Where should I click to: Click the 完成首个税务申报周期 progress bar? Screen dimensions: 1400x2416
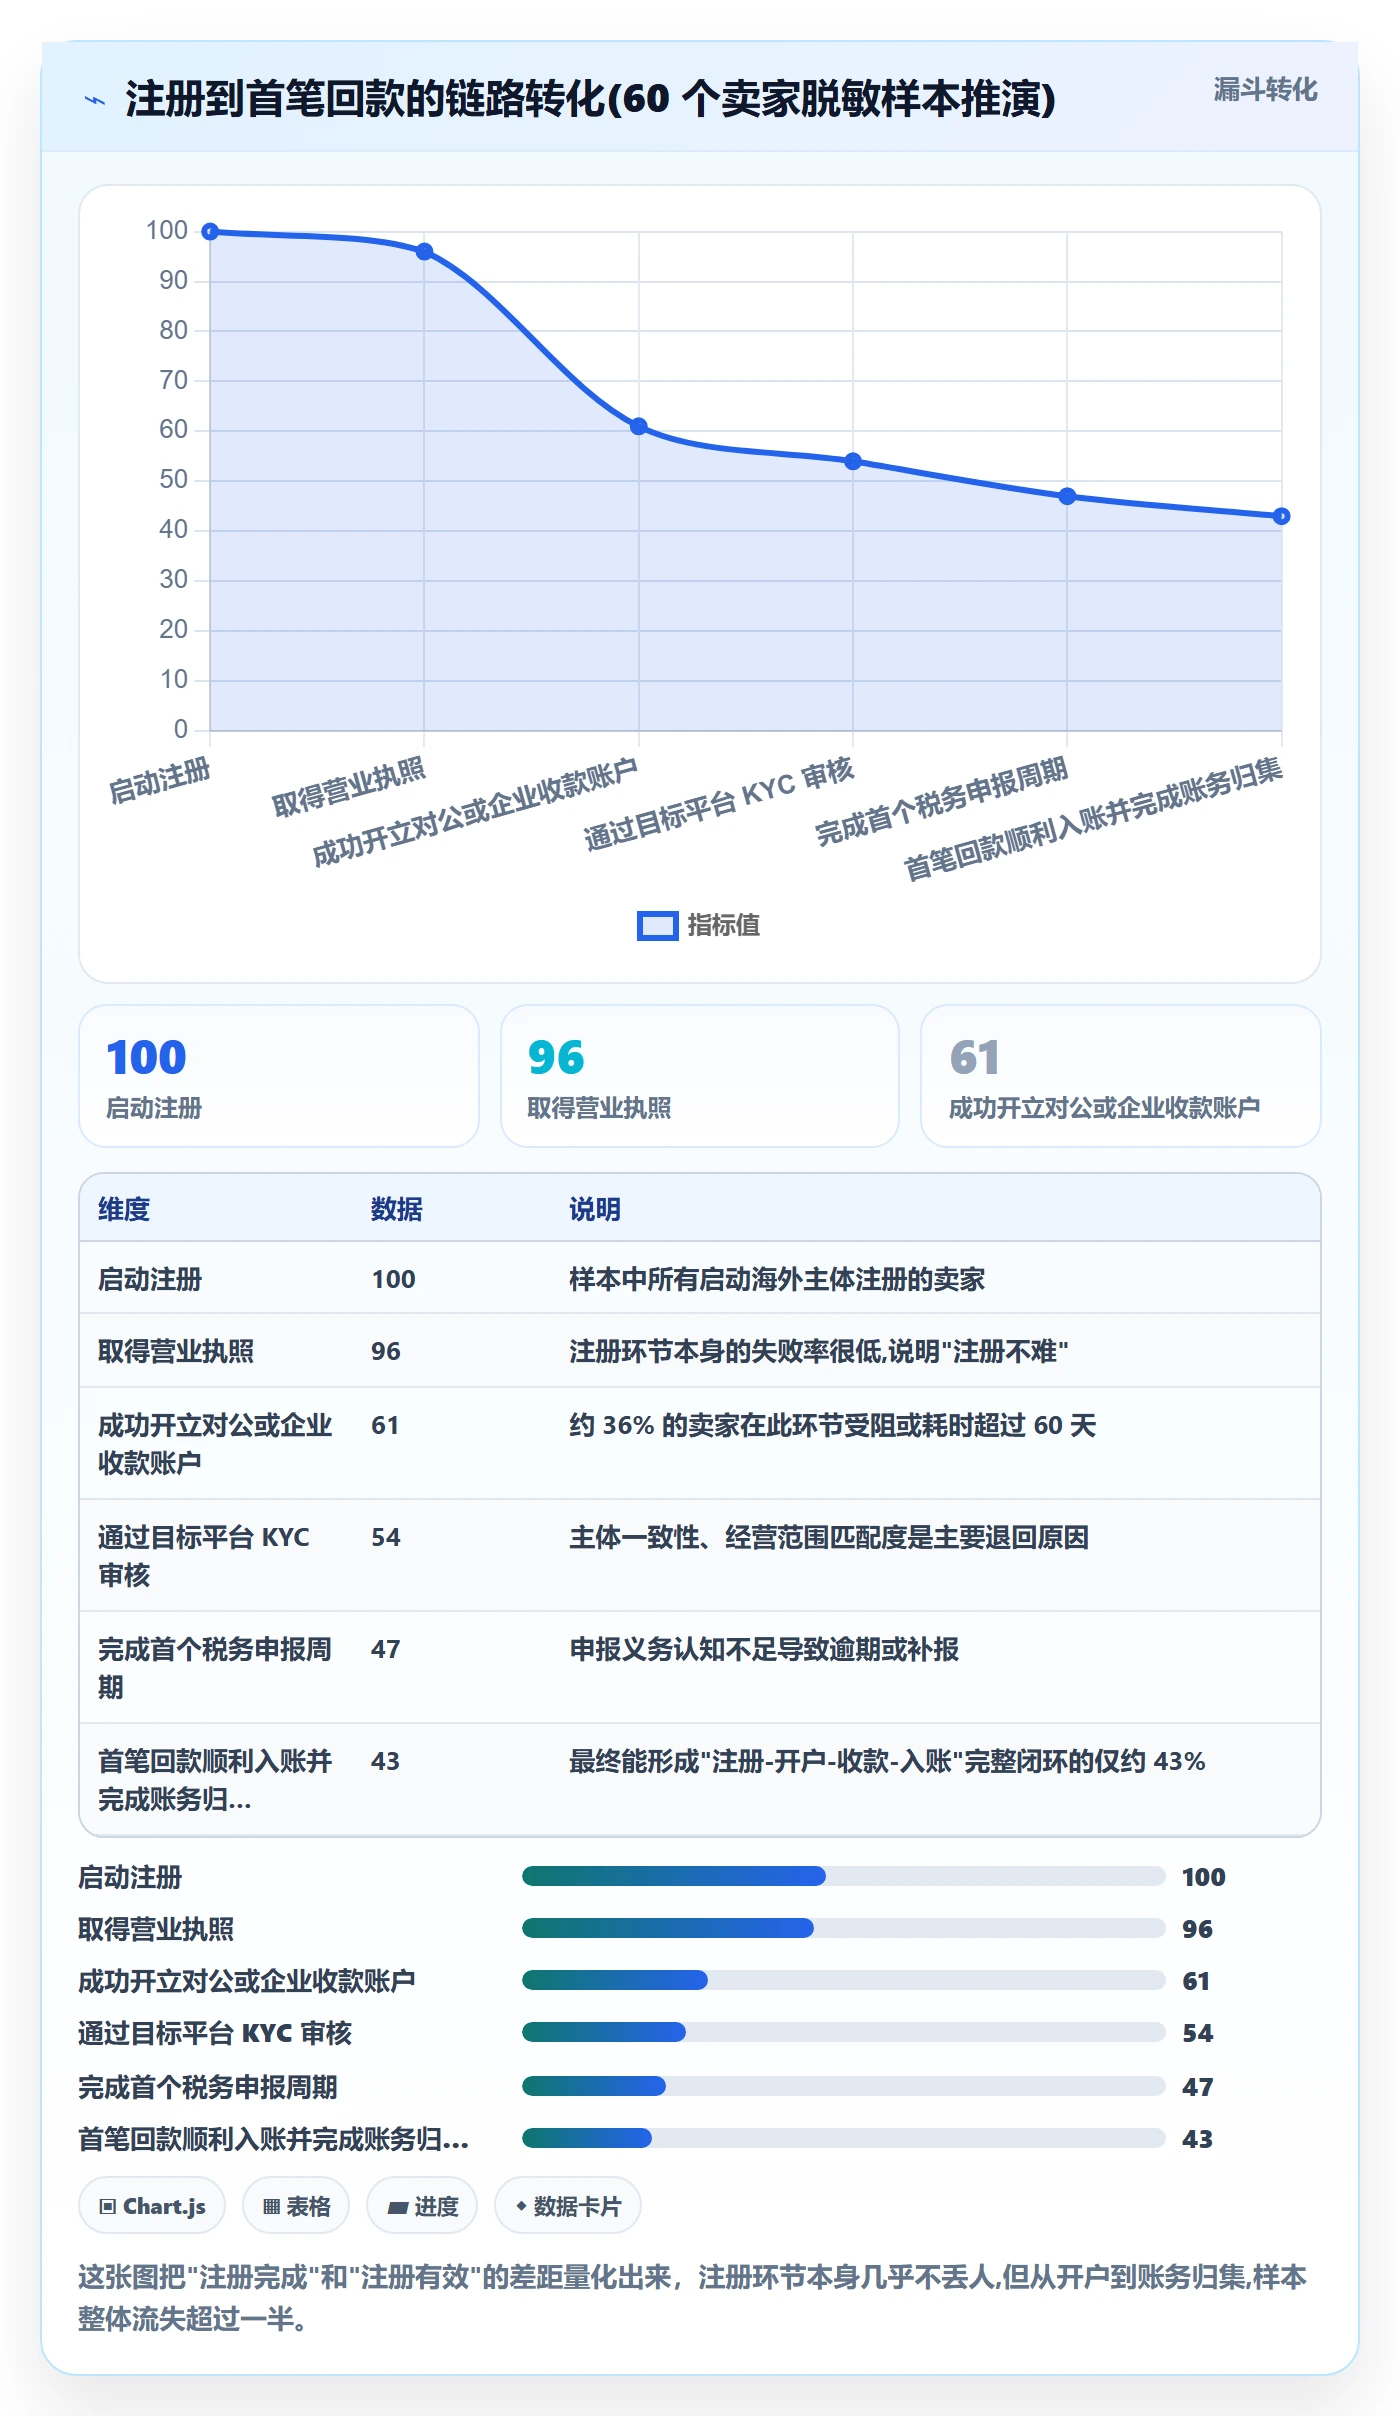point(843,2086)
